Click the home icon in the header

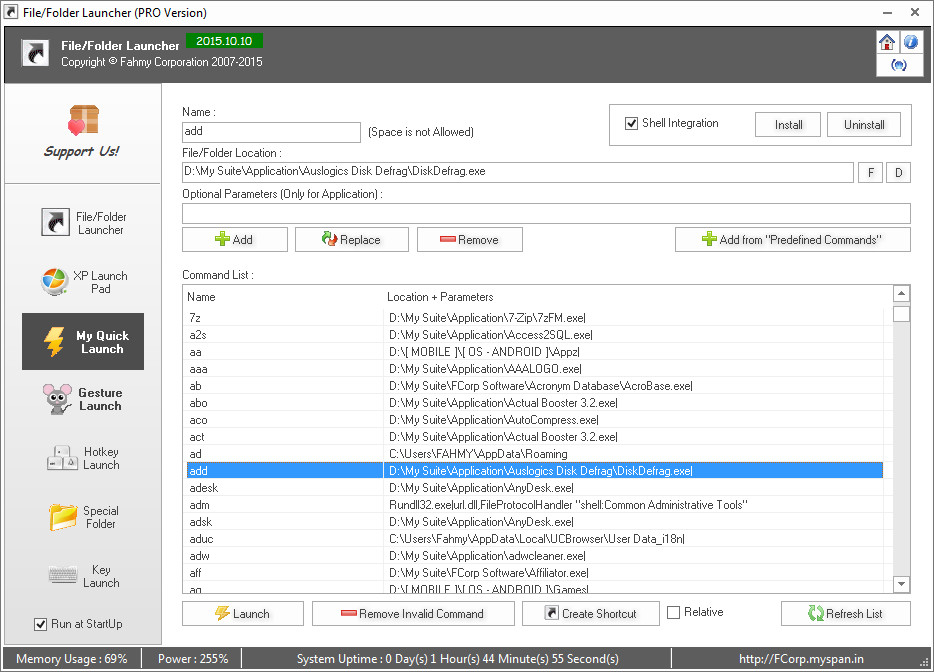(x=887, y=42)
